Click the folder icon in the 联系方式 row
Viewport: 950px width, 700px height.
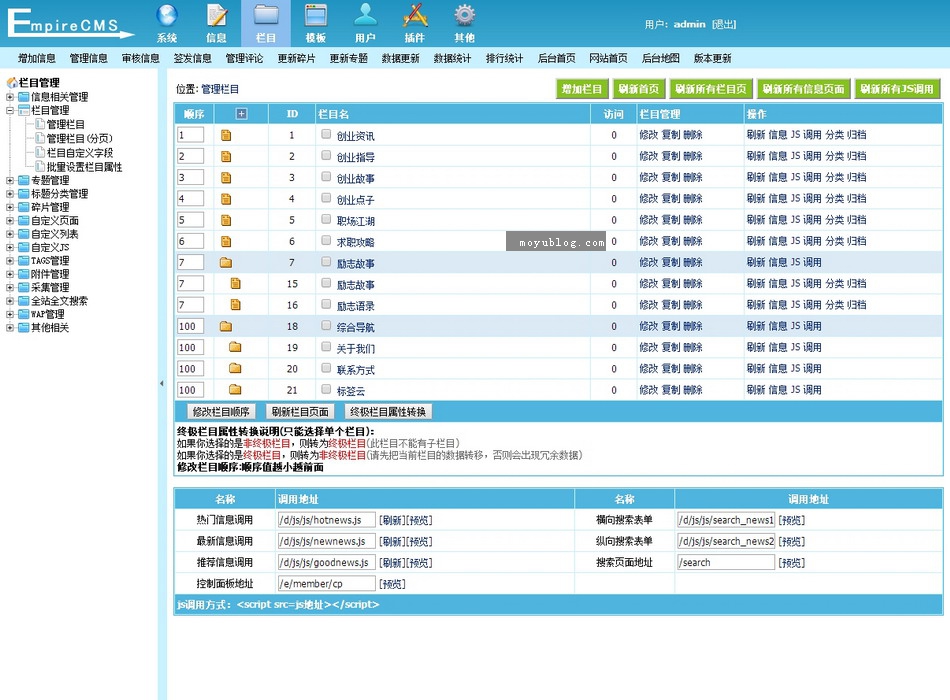235,368
